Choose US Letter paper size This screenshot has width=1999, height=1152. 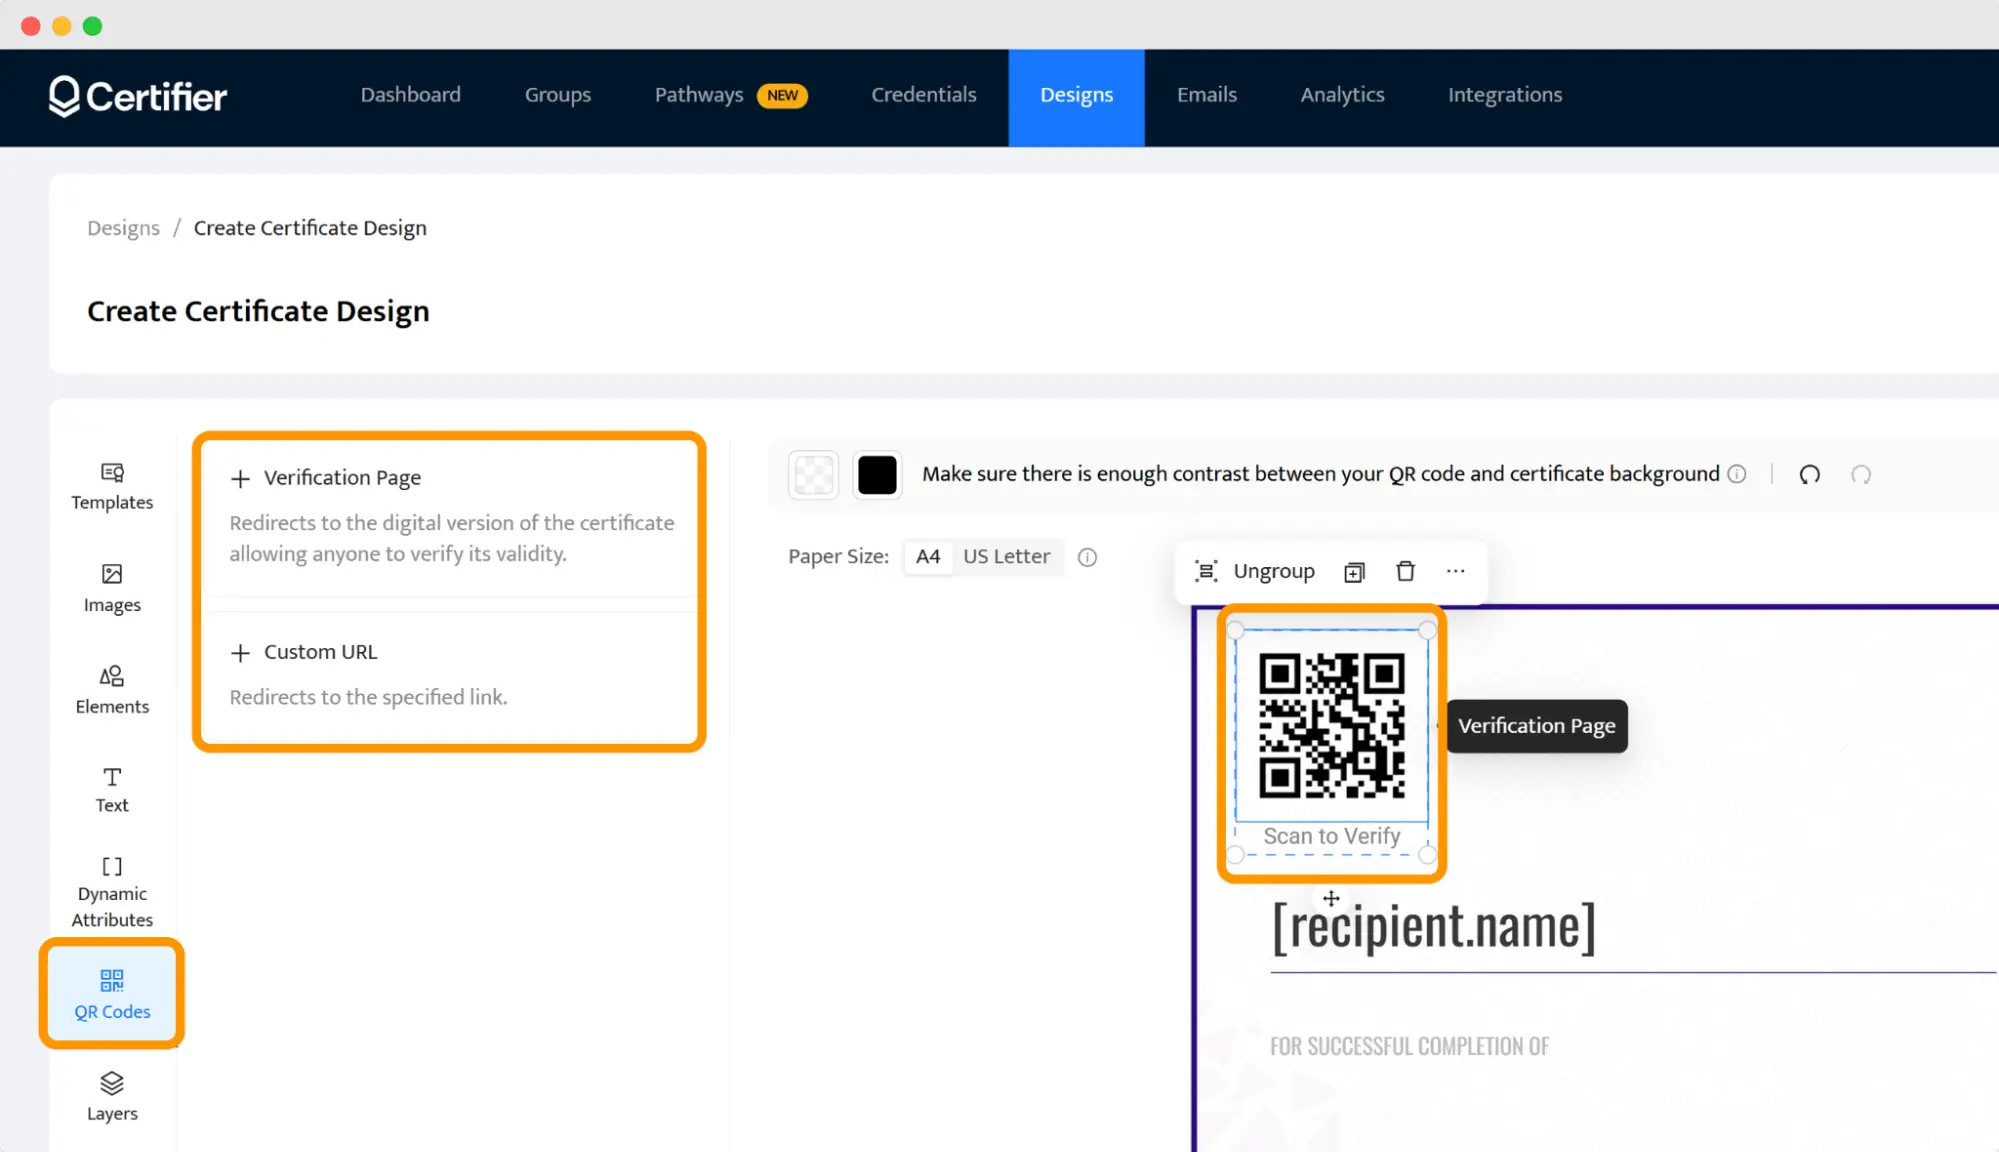click(1006, 556)
